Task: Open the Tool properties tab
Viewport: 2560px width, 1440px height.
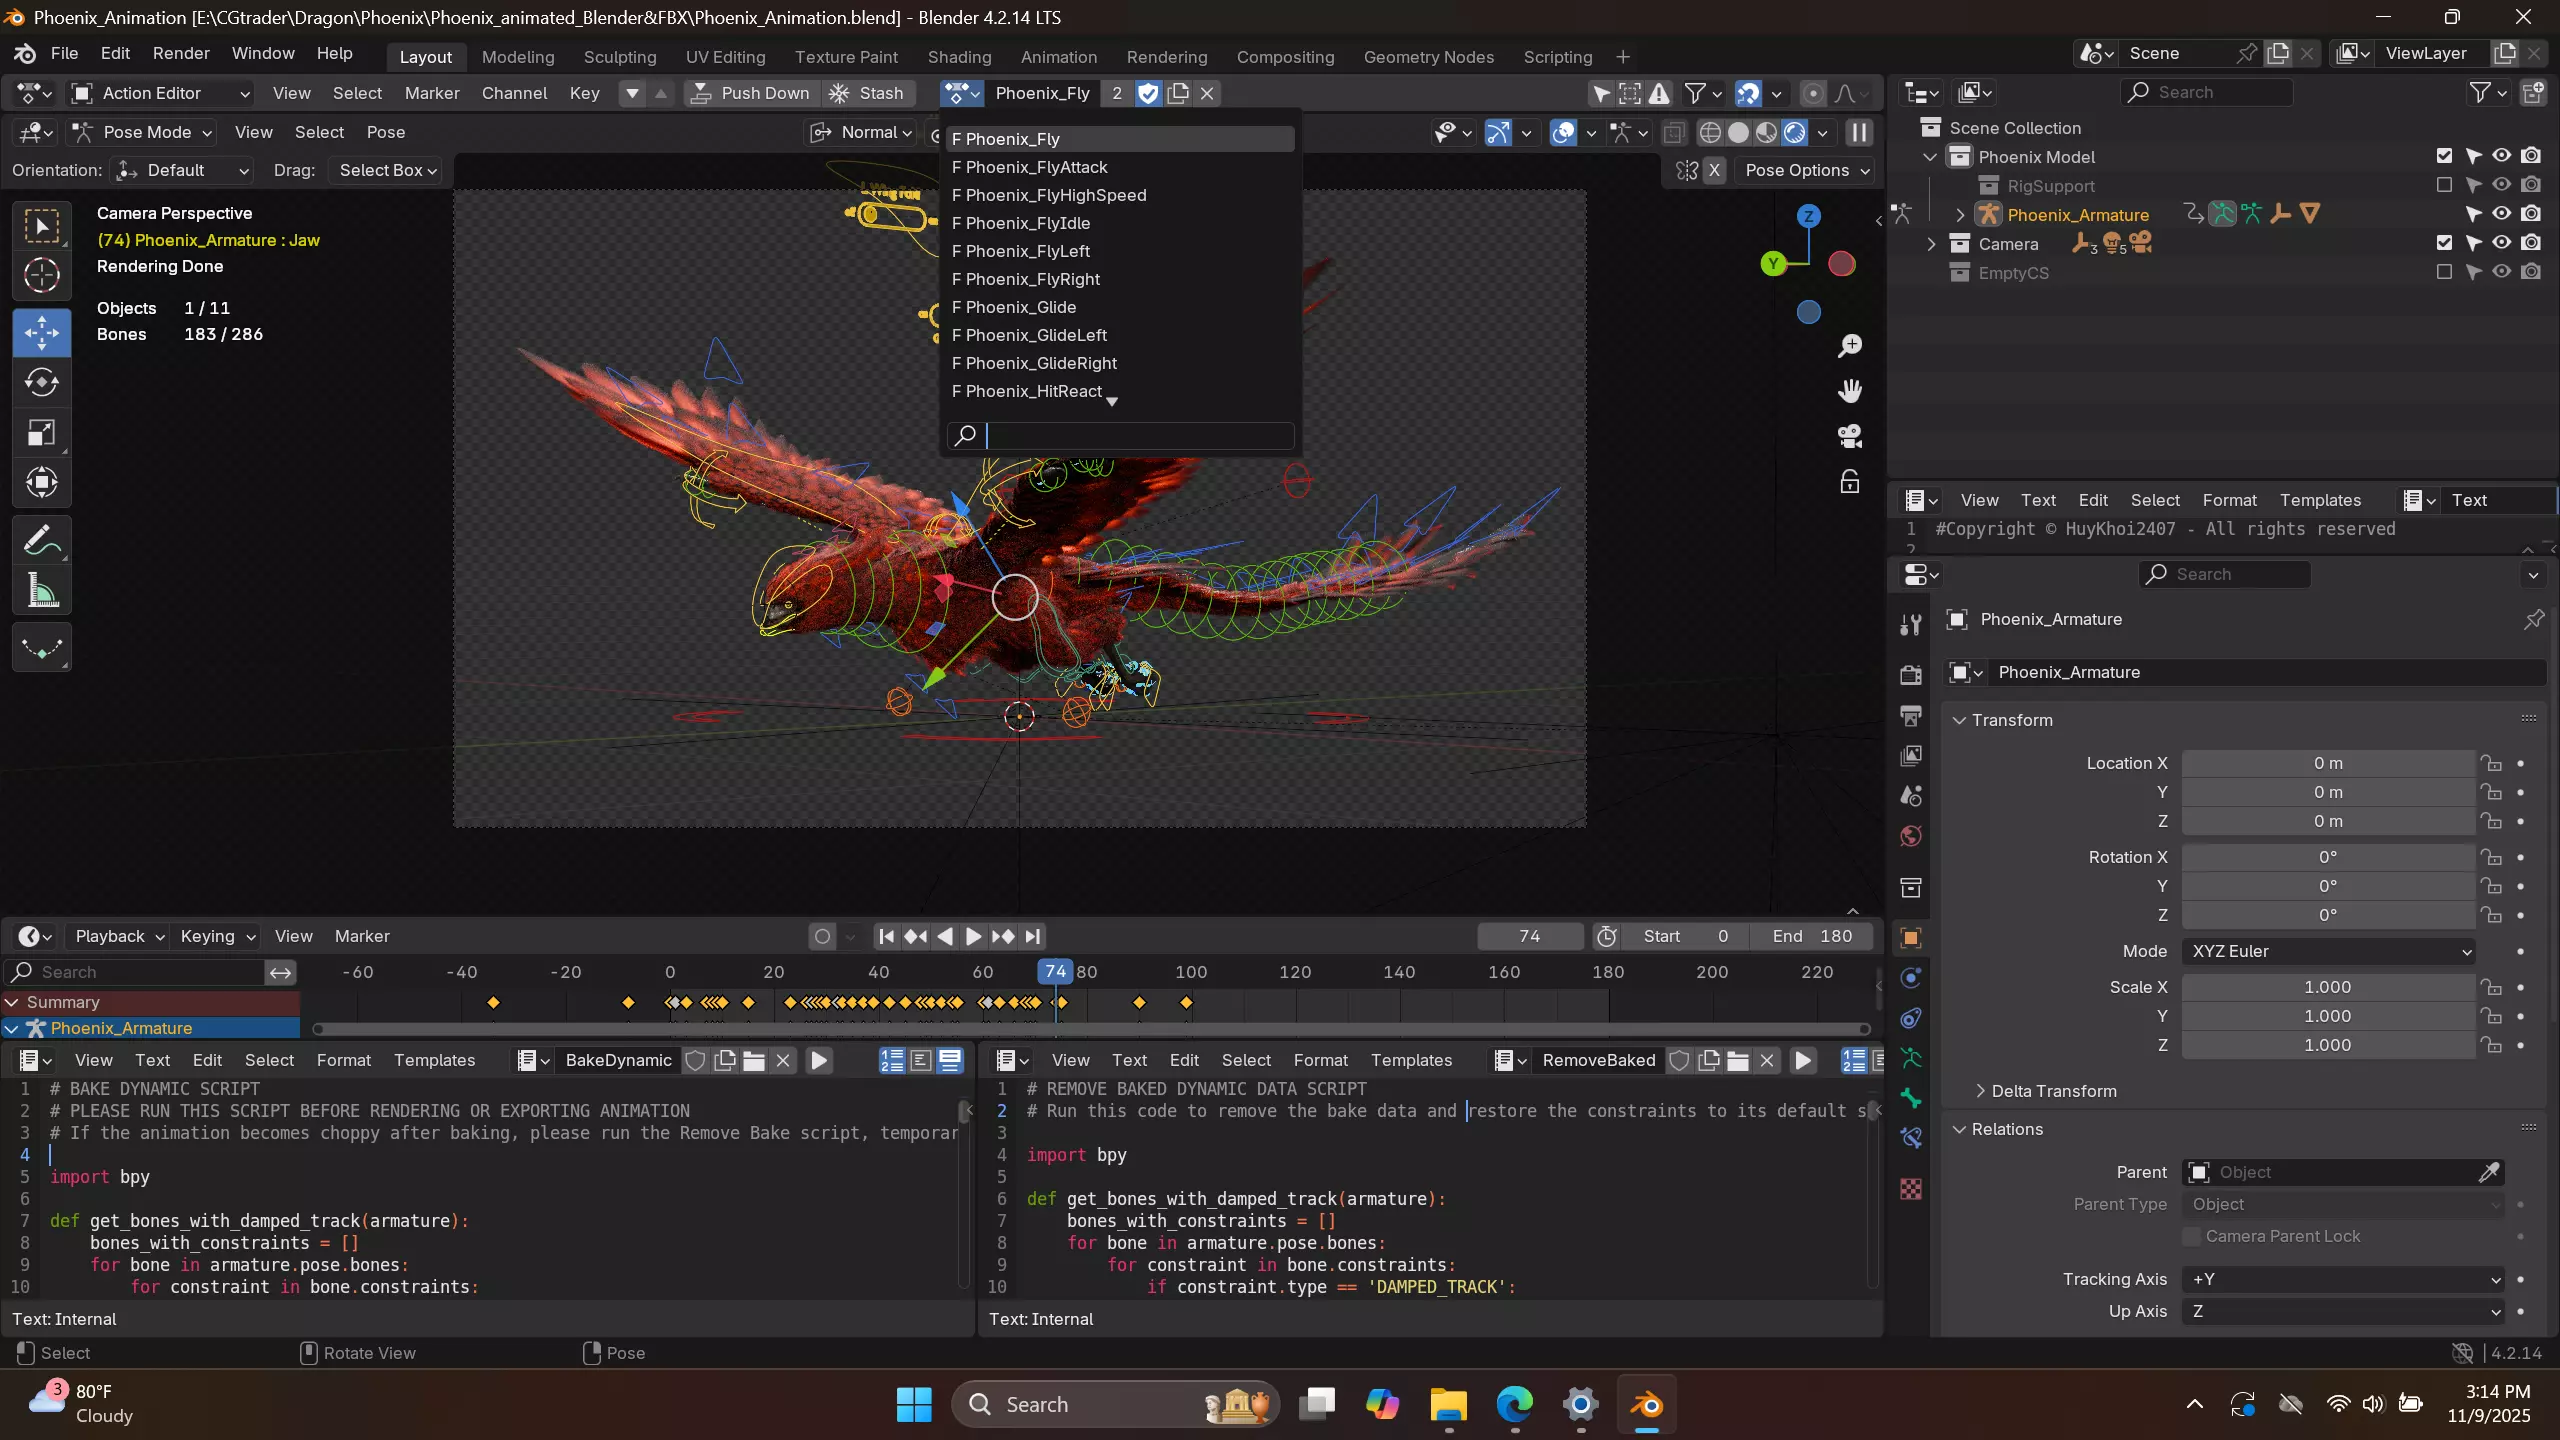Action: click(1911, 625)
